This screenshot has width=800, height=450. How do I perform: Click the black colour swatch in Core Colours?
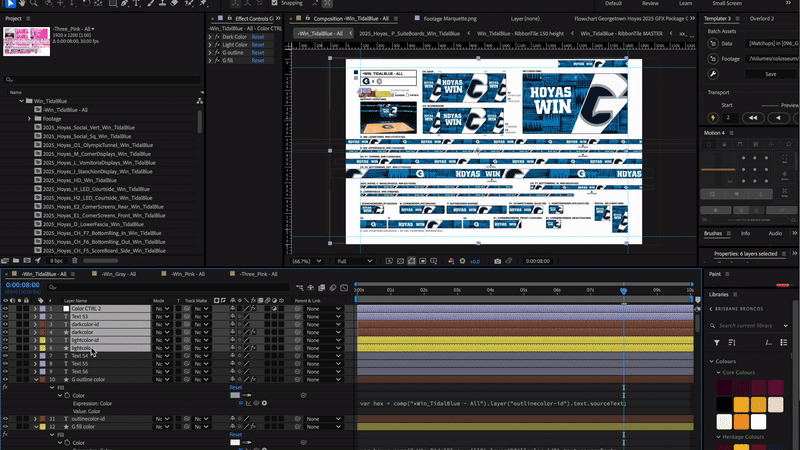click(724, 405)
